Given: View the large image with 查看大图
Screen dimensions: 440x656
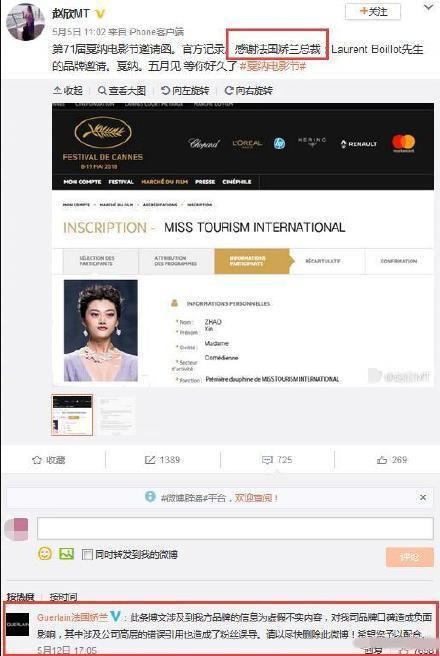Looking at the screenshot, I should pyautogui.click(x=122, y=90).
